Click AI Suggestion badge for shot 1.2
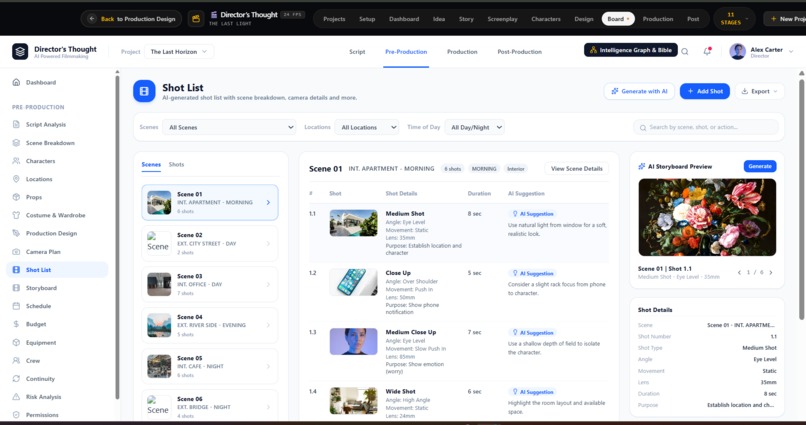The image size is (806, 425). click(533, 273)
